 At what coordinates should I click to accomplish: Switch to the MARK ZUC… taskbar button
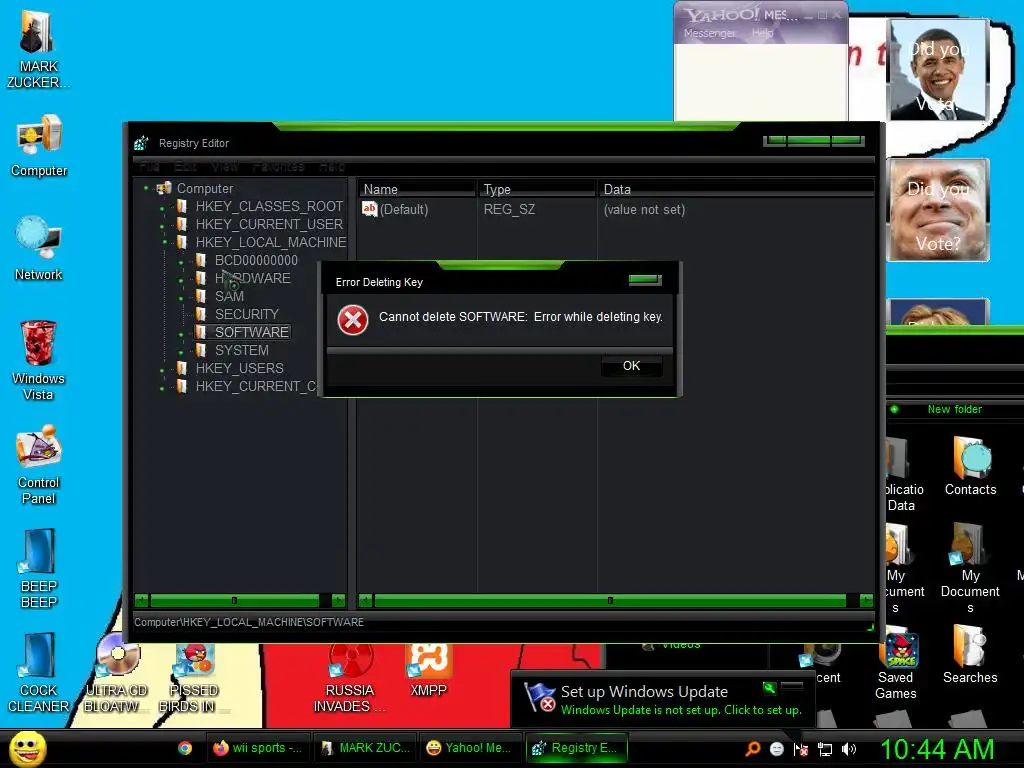pyautogui.click(x=365, y=748)
